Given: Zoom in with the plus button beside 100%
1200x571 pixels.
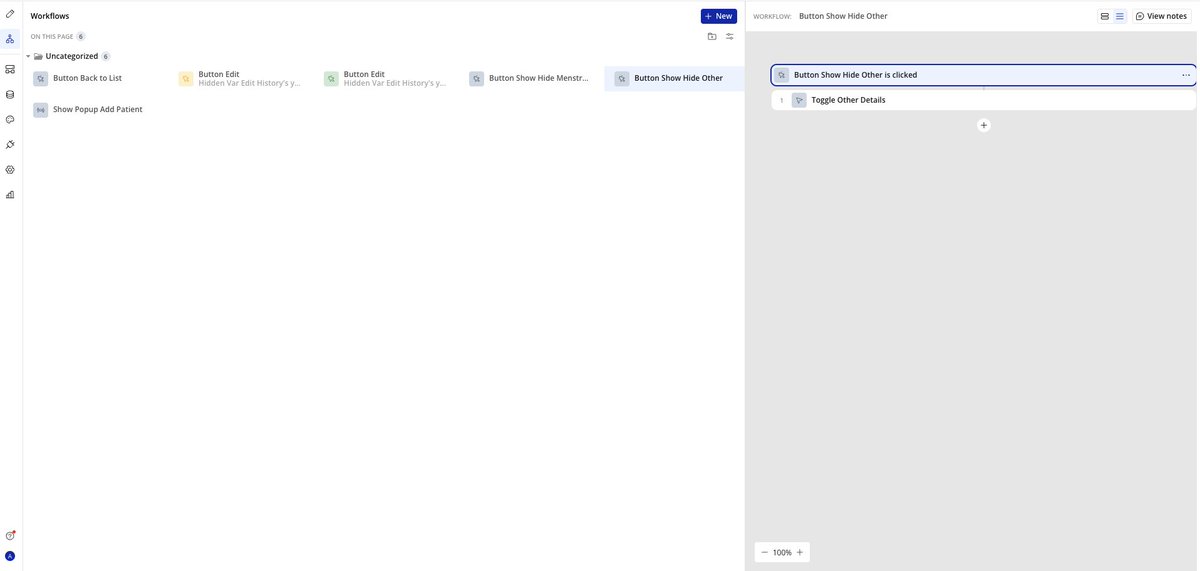Looking at the screenshot, I should (800, 552).
